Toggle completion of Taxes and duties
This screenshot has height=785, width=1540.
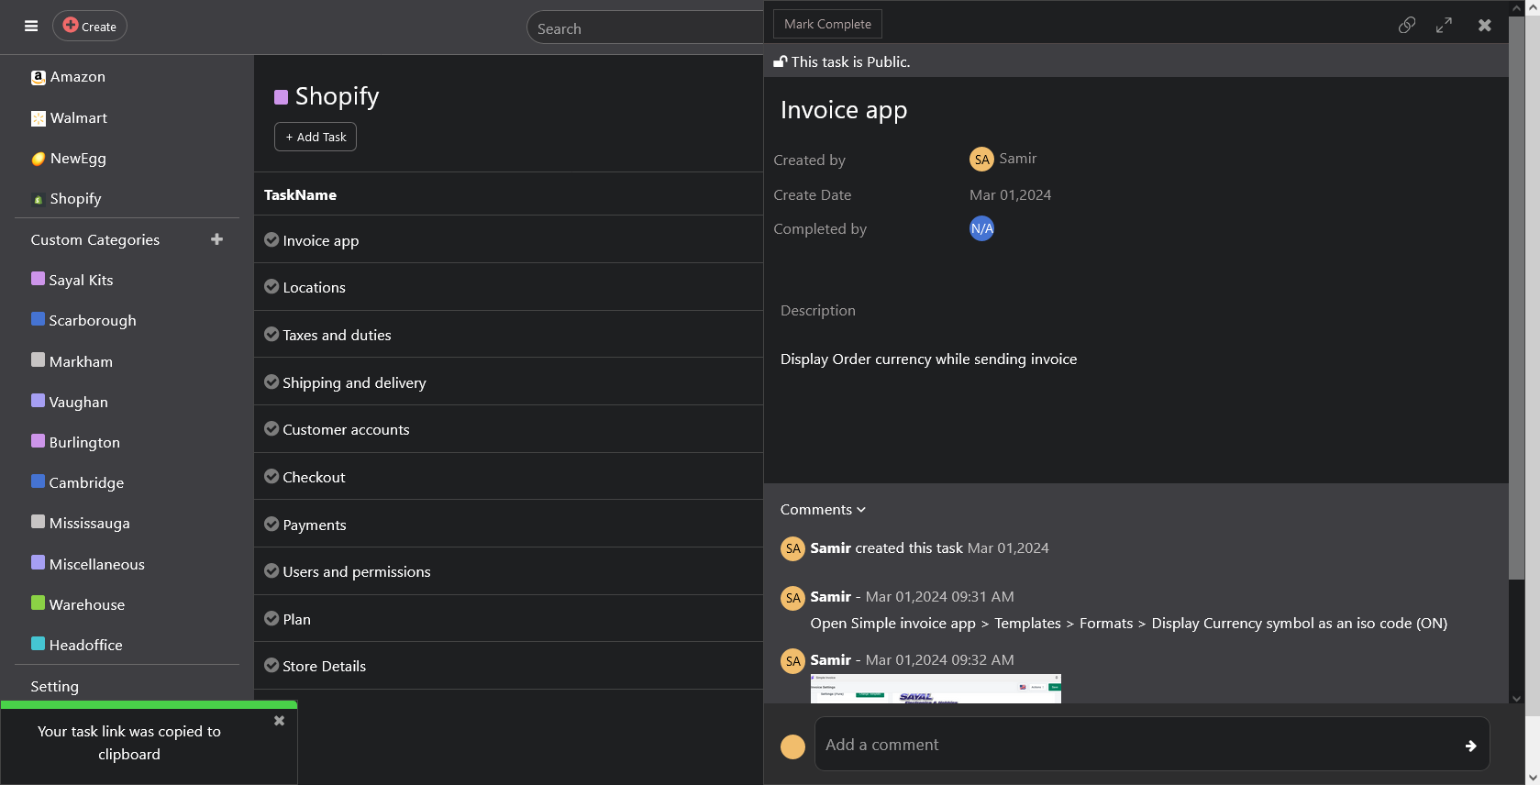271,334
